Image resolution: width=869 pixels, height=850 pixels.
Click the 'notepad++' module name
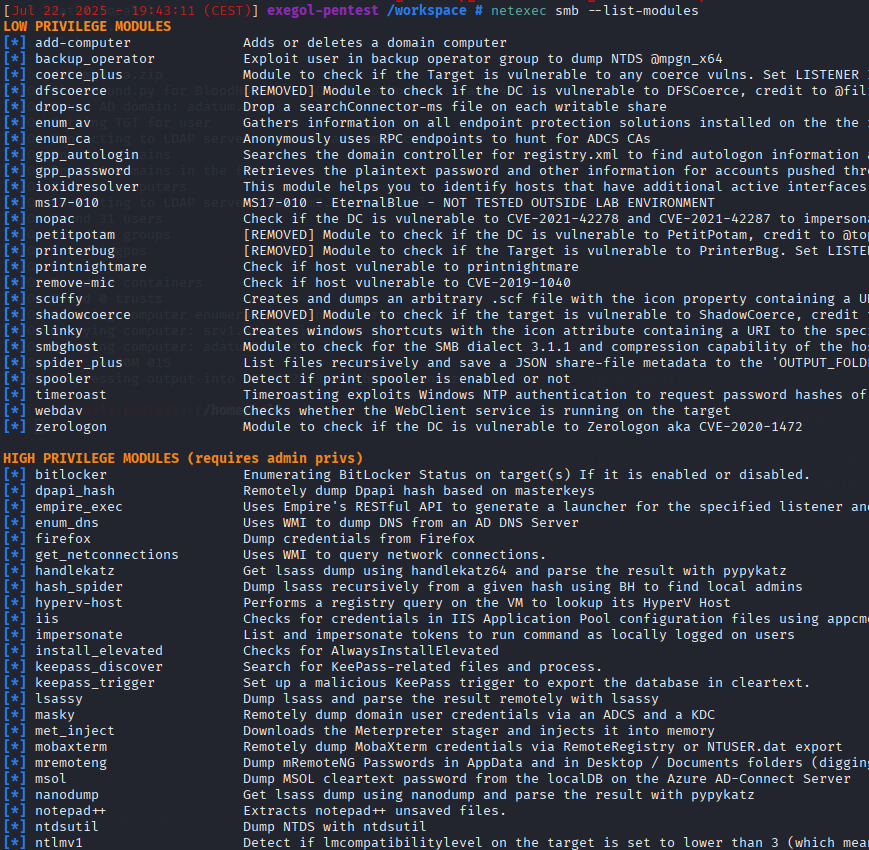[x=70, y=811]
